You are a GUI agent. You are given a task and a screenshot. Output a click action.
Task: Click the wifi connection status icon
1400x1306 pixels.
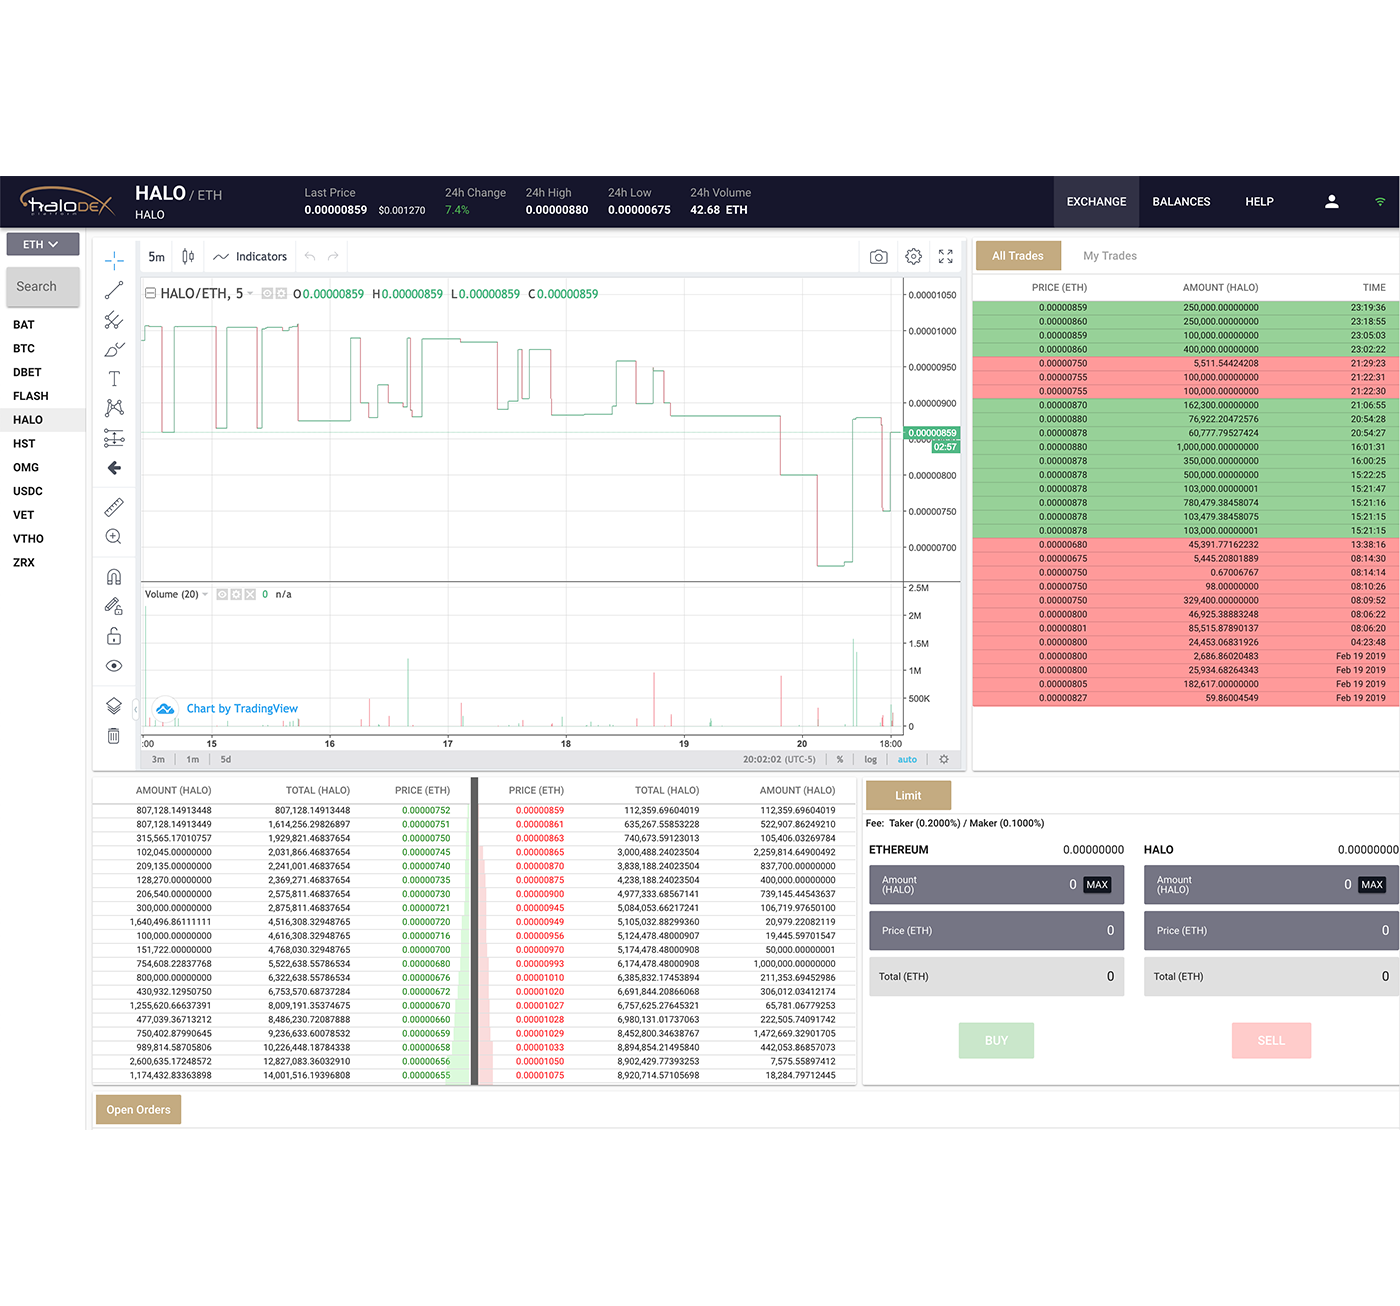pos(1380,201)
